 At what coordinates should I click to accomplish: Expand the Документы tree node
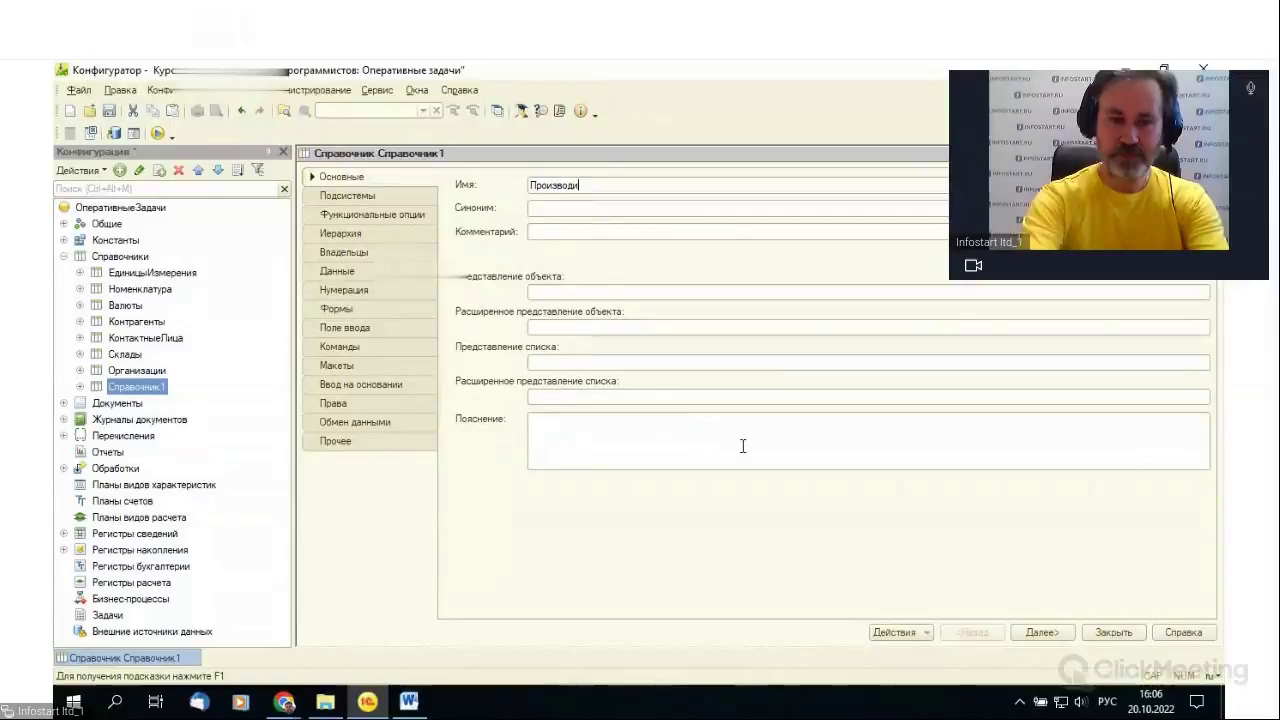click(x=64, y=403)
